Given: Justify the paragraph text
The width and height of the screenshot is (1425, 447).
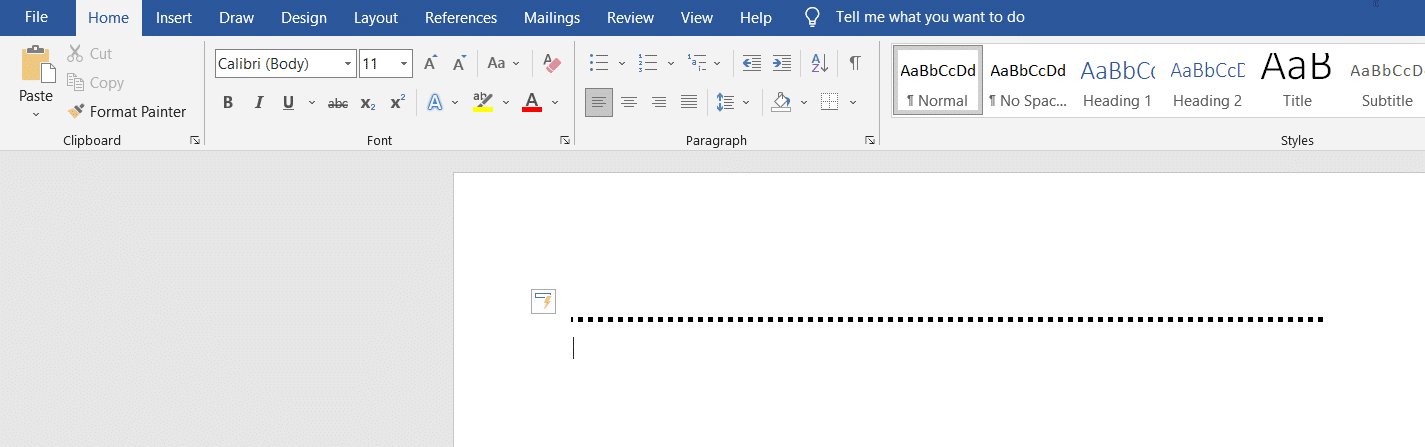Looking at the screenshot, I should coord(689,102).
